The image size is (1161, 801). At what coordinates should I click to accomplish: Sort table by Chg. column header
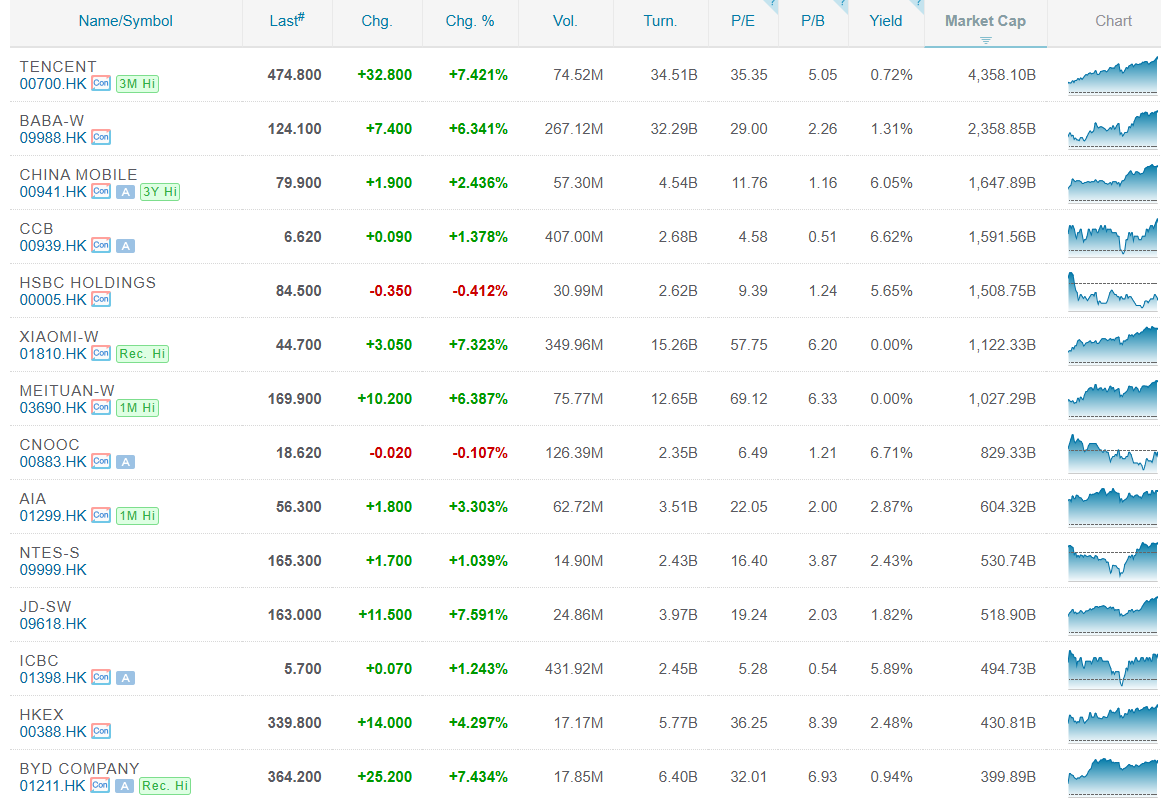pyautogui.click(x=377, y=21)
